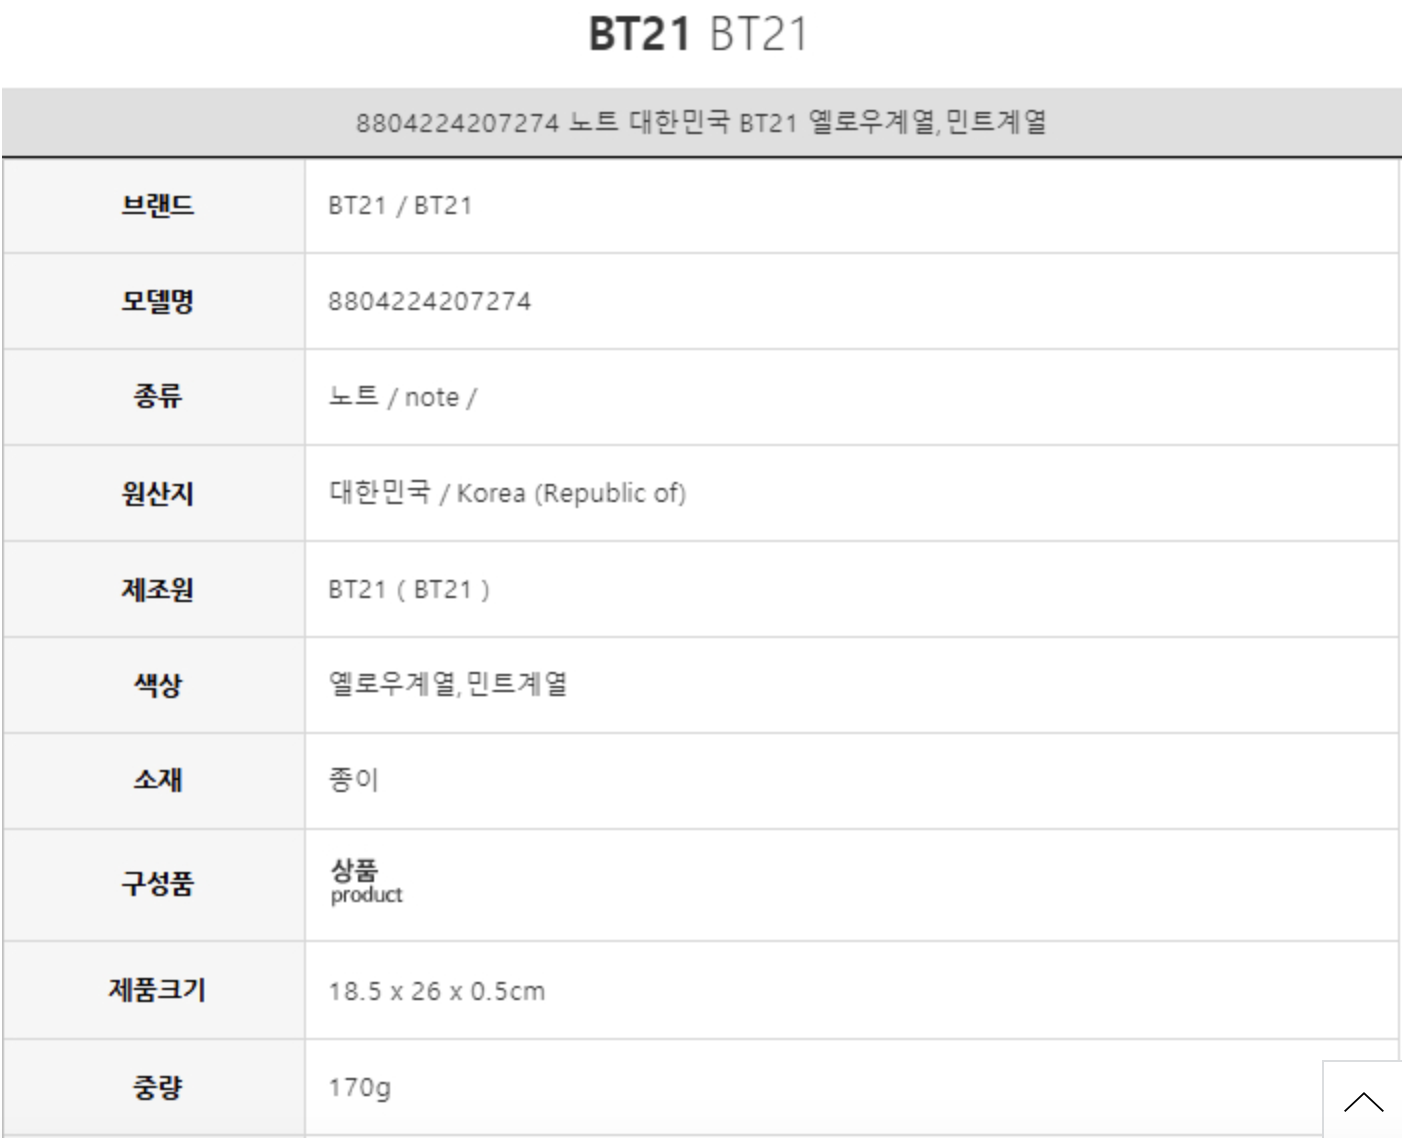Select the 색상 row label
Image resolution: width=1402 pixels, height=1138 pixels.
(157, 685)
